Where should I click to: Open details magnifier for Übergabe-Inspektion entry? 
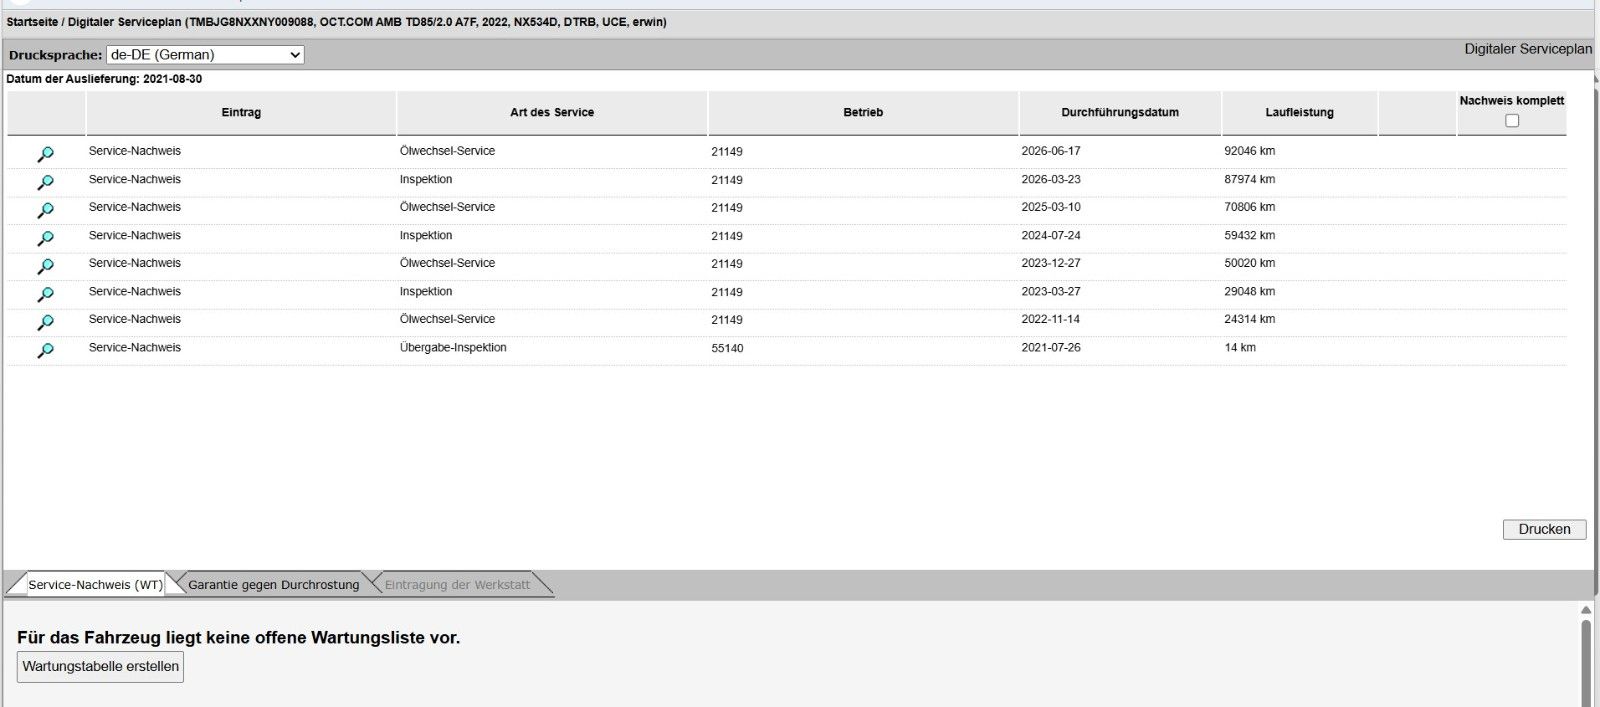(45, 350)
